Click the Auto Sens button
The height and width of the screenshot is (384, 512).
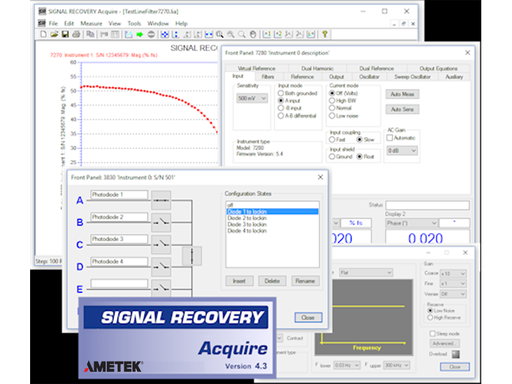pos(402,109)
